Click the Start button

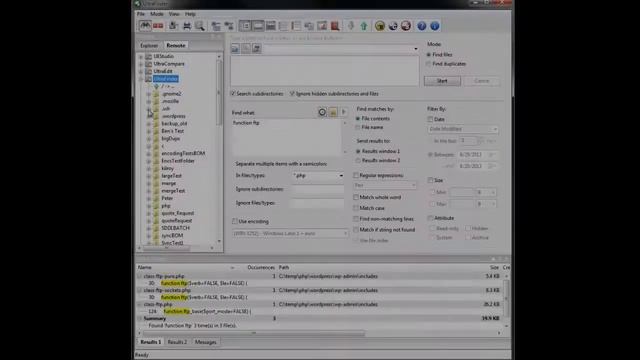click(442, 81)
